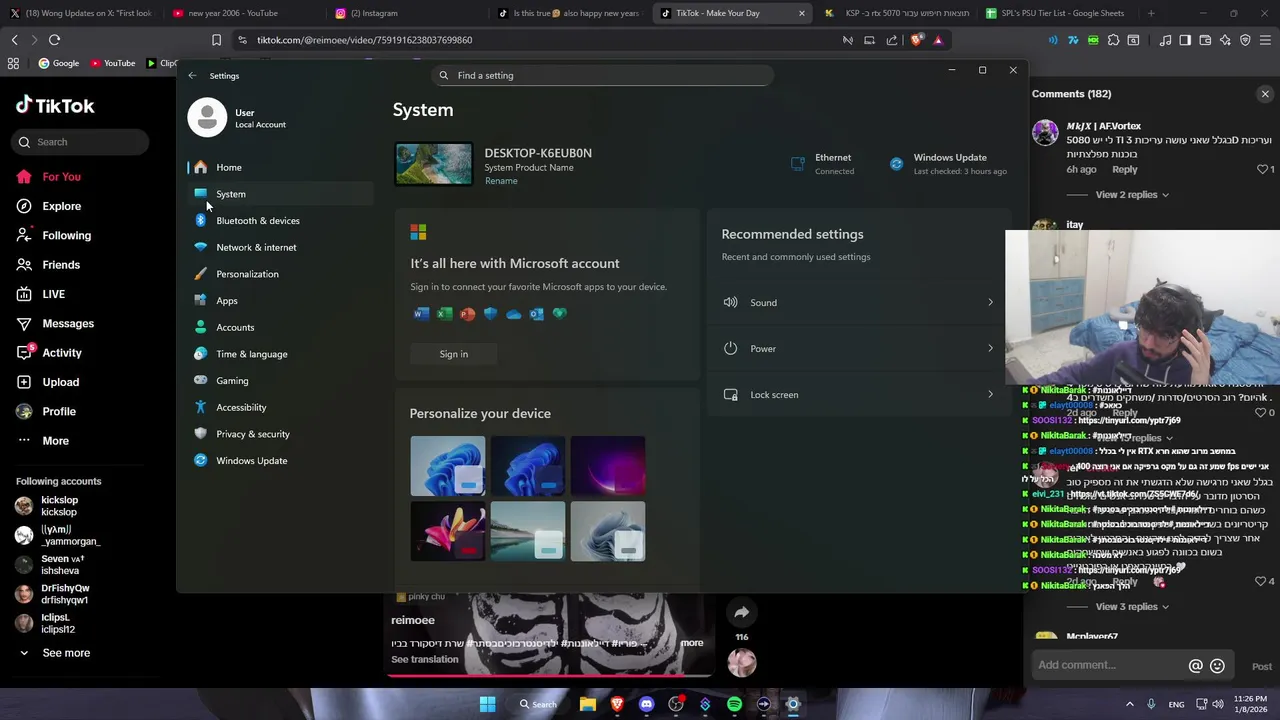Select the first light Windows bloom theme
The image size is (1280, 720).
point(448,466)
